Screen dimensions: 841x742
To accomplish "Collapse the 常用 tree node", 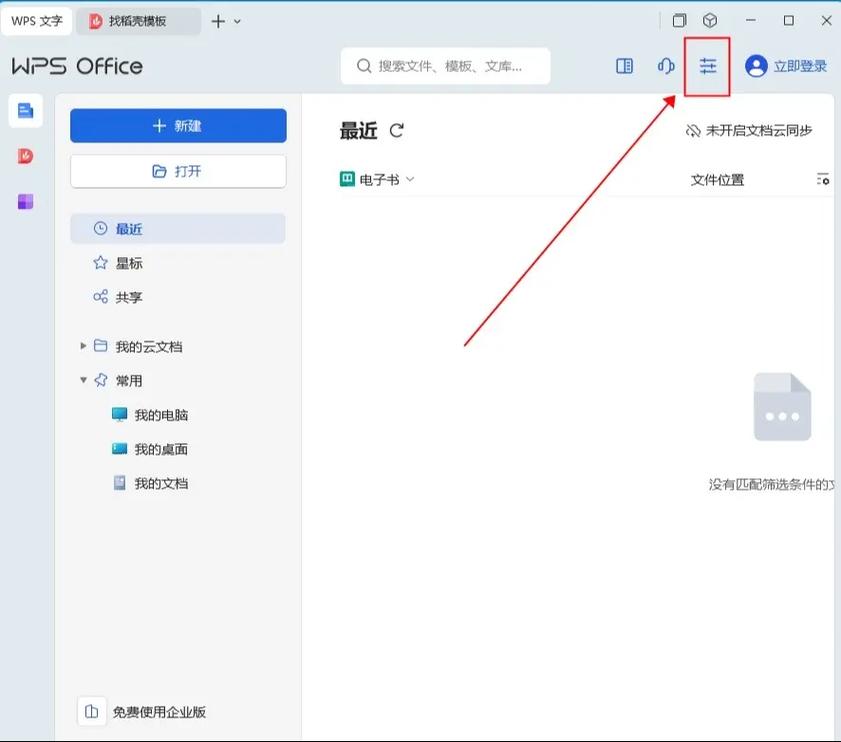I will [x=83, y=380].
